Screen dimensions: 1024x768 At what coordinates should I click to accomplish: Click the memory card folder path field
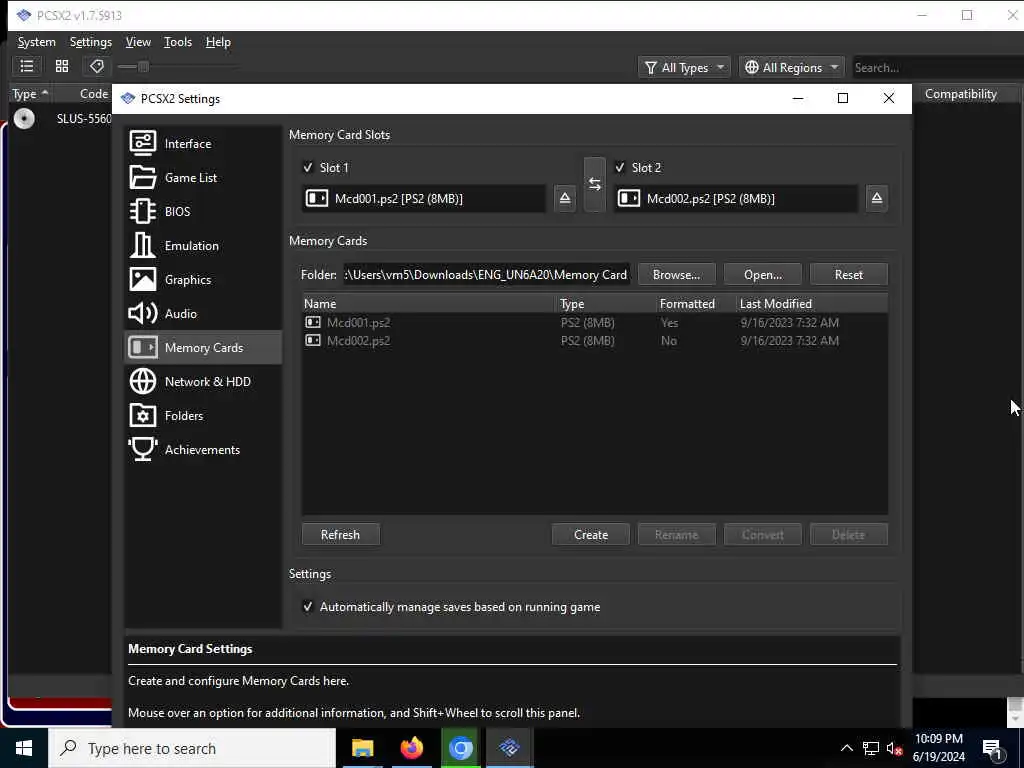pos(487,274)
